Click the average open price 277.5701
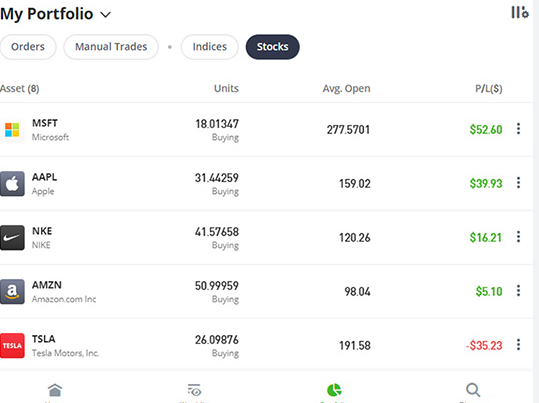Viewport: 539px width, 403px height. point(349,130)
